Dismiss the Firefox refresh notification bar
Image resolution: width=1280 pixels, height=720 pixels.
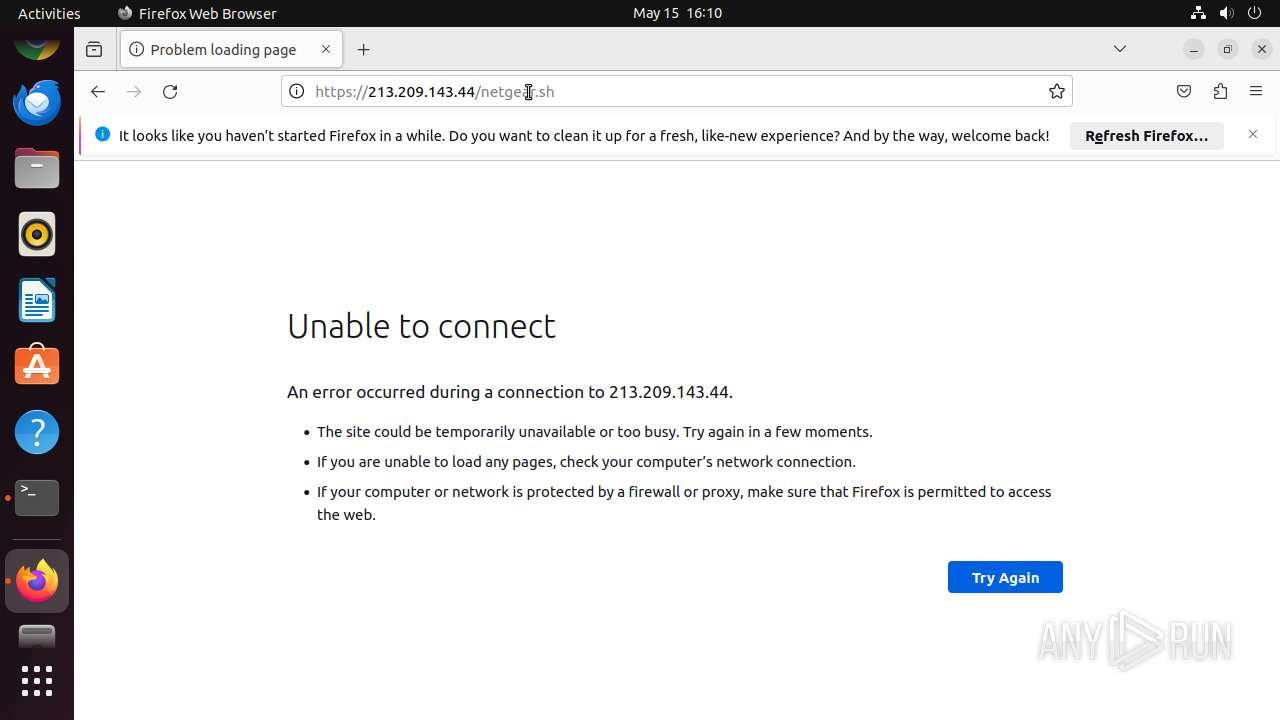point(1253,134)
